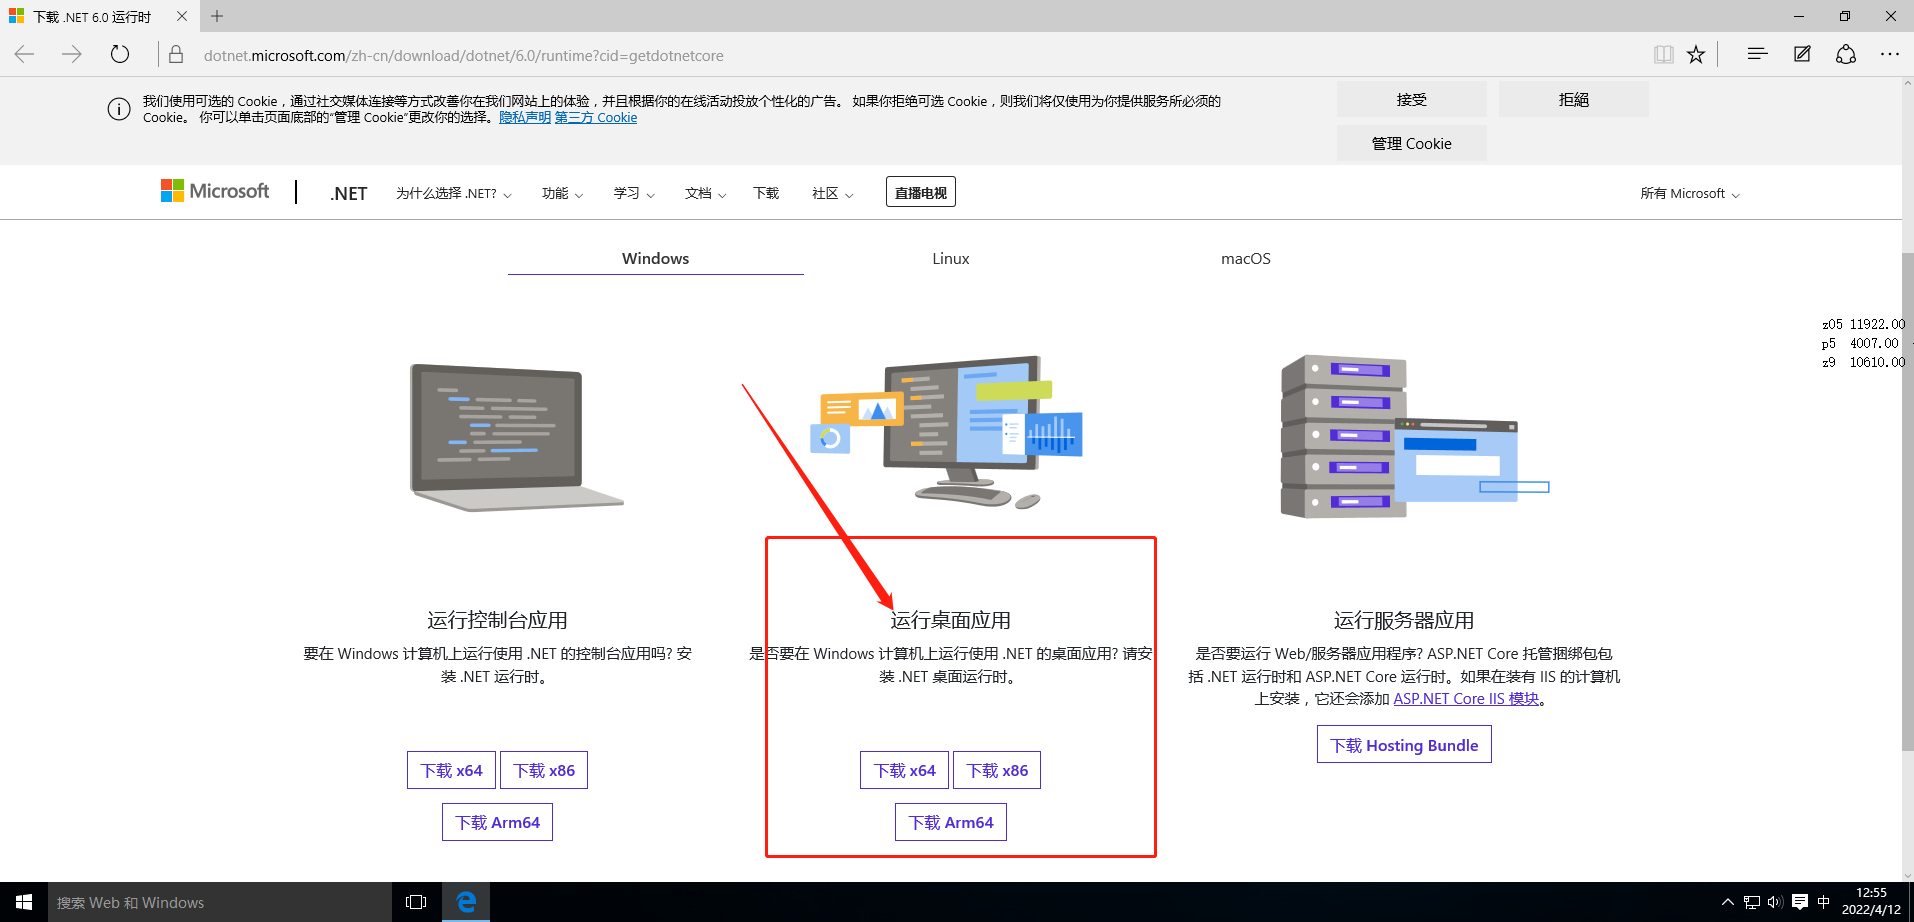This screenshot has width=1914, height=922.
Task: Expand the 功能 dropdown menu
Action: pos(562,193)
